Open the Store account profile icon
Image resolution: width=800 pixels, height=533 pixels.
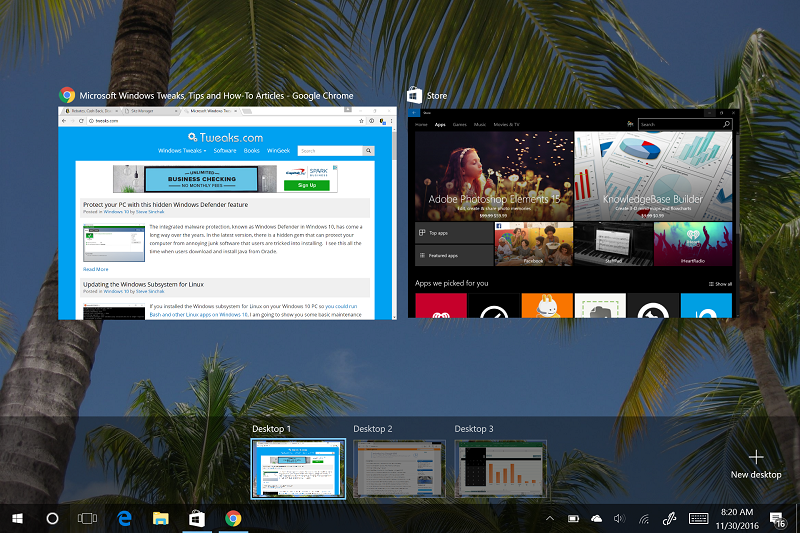pyautogui.click(x=630, y=124)
